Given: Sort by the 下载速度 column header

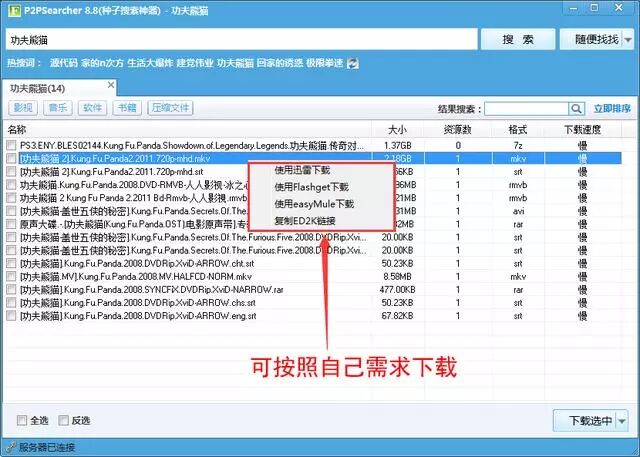Looking at the screenshot, I should [582, 130].
